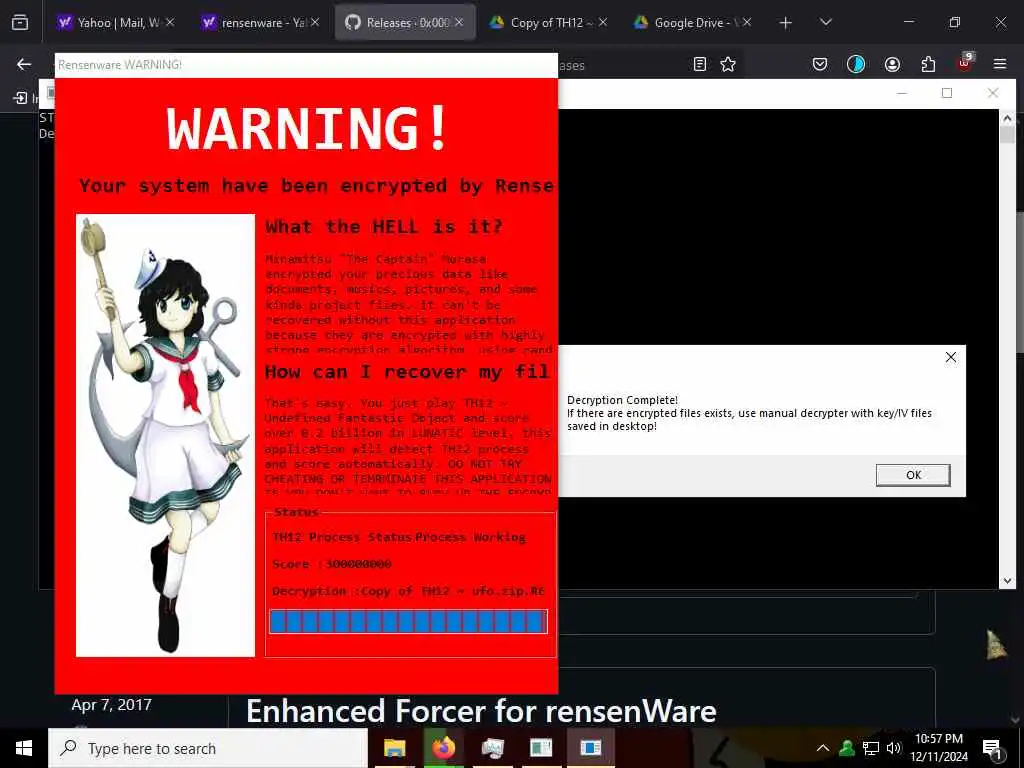Click the Score 300000000 status text

pos(332,564)
